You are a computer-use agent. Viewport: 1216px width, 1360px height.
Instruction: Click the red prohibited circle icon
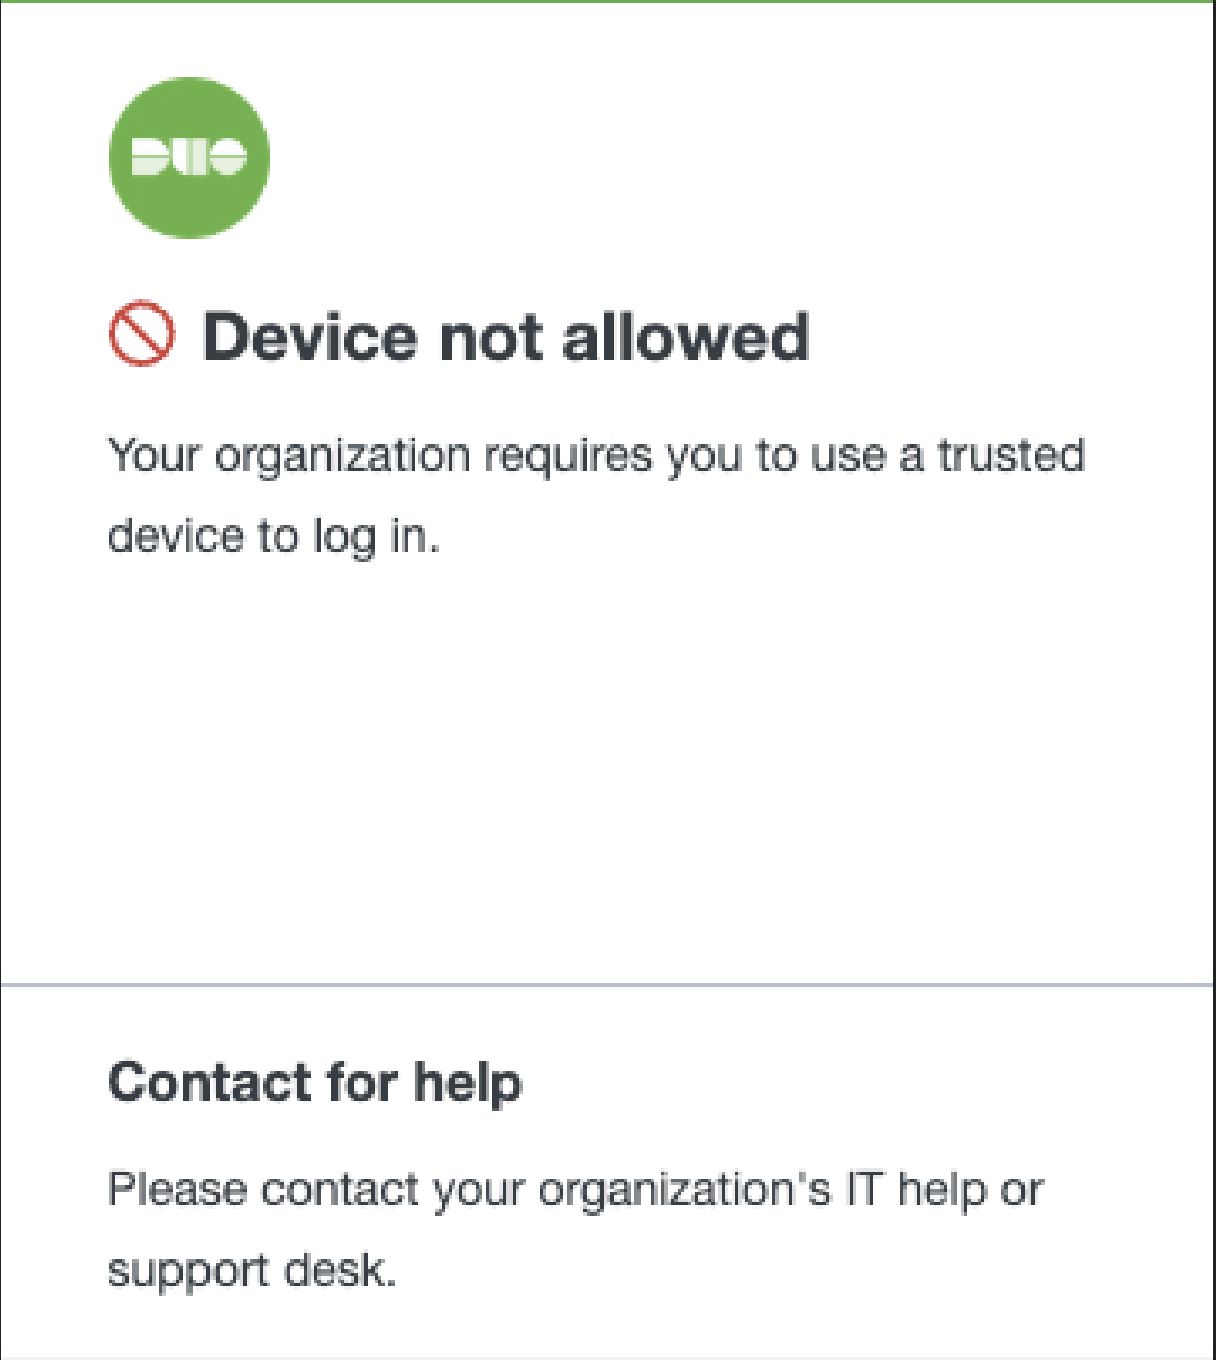[141, 334]
